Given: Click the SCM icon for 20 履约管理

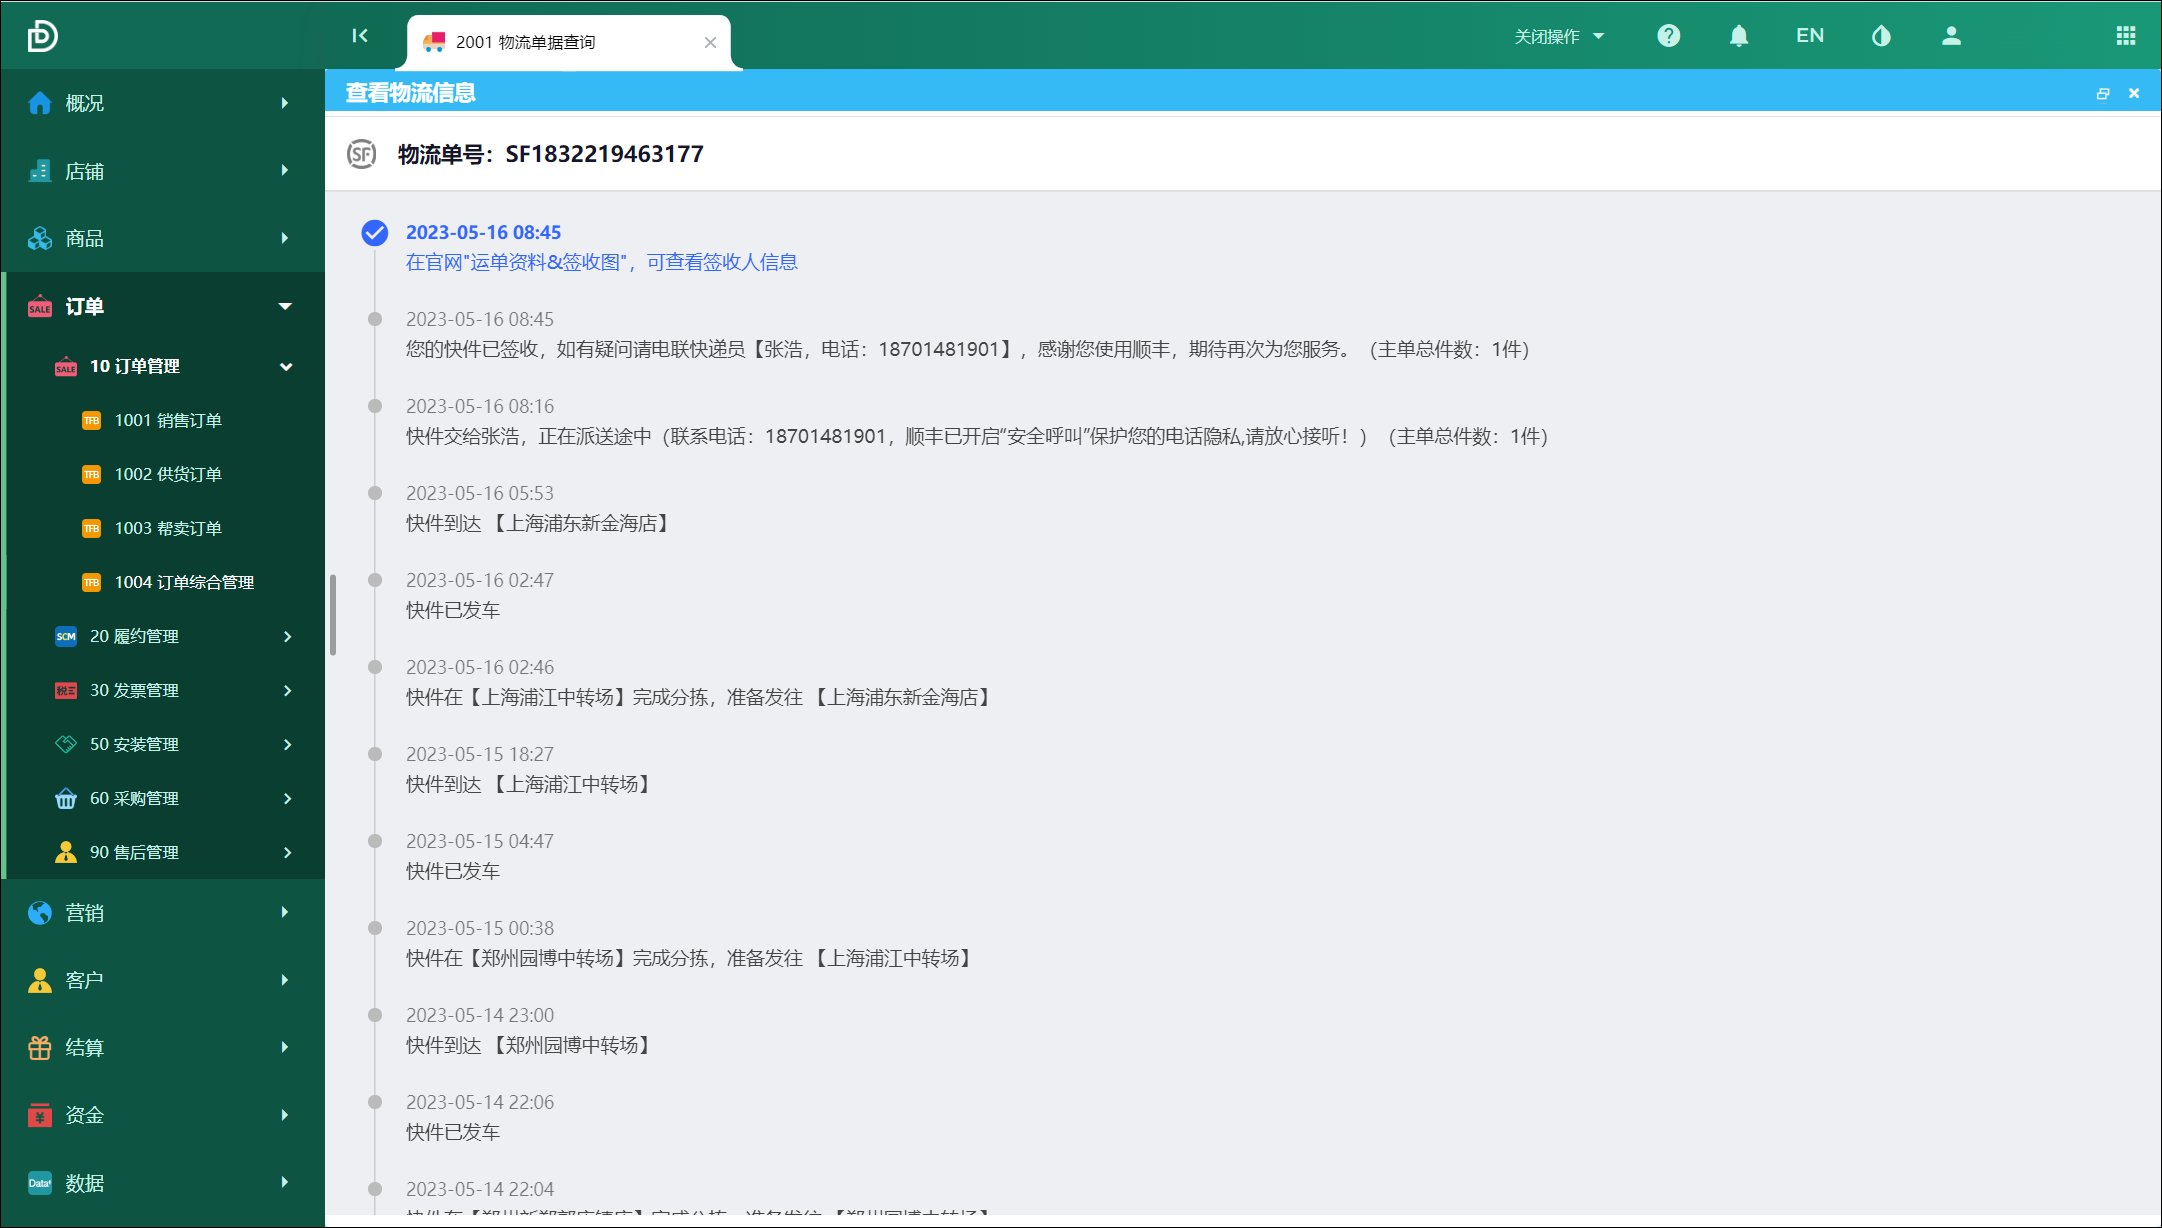Looking at the screenshot, I should [66, 636].
